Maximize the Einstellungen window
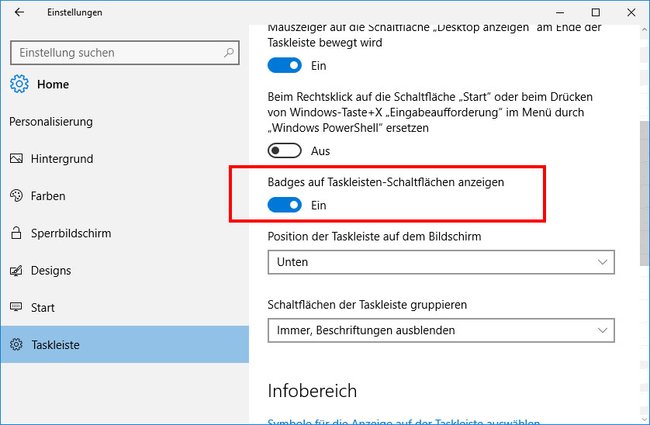The image size is (650, 425). click(596, 12)
